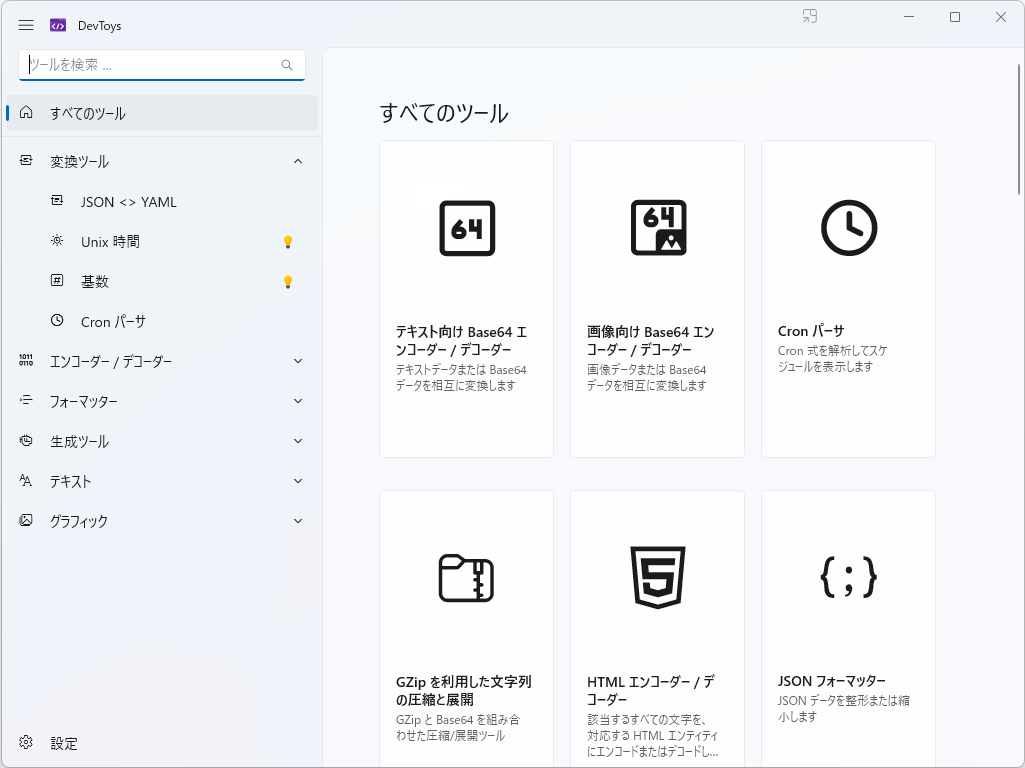Toggle favorite lightbulb next to Unix 時間

tap(288, 241)
